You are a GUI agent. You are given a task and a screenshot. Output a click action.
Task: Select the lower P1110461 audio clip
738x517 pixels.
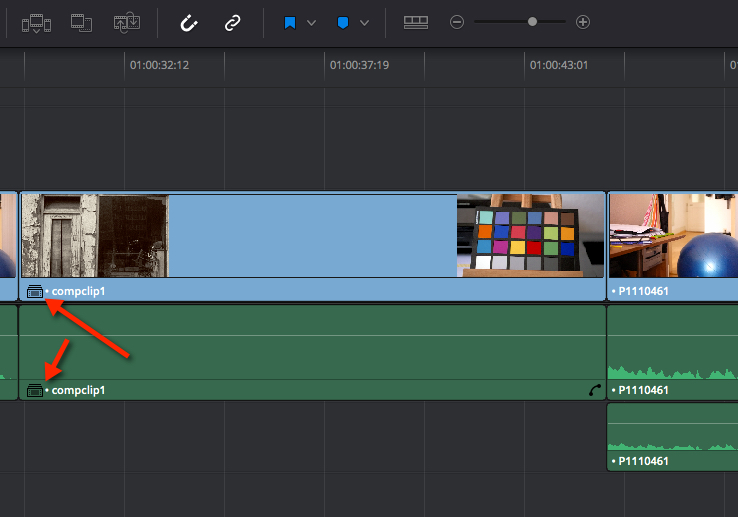672,436
